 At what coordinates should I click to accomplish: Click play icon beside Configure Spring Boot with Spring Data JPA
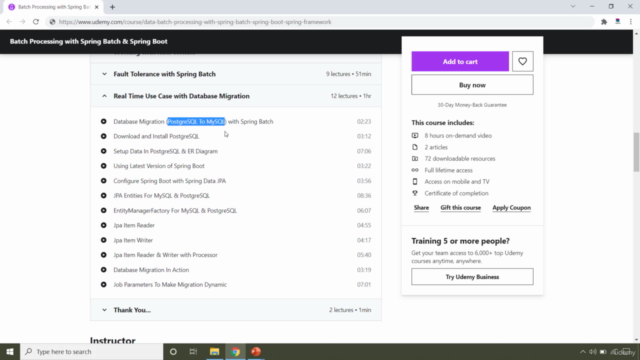point(104,181)
